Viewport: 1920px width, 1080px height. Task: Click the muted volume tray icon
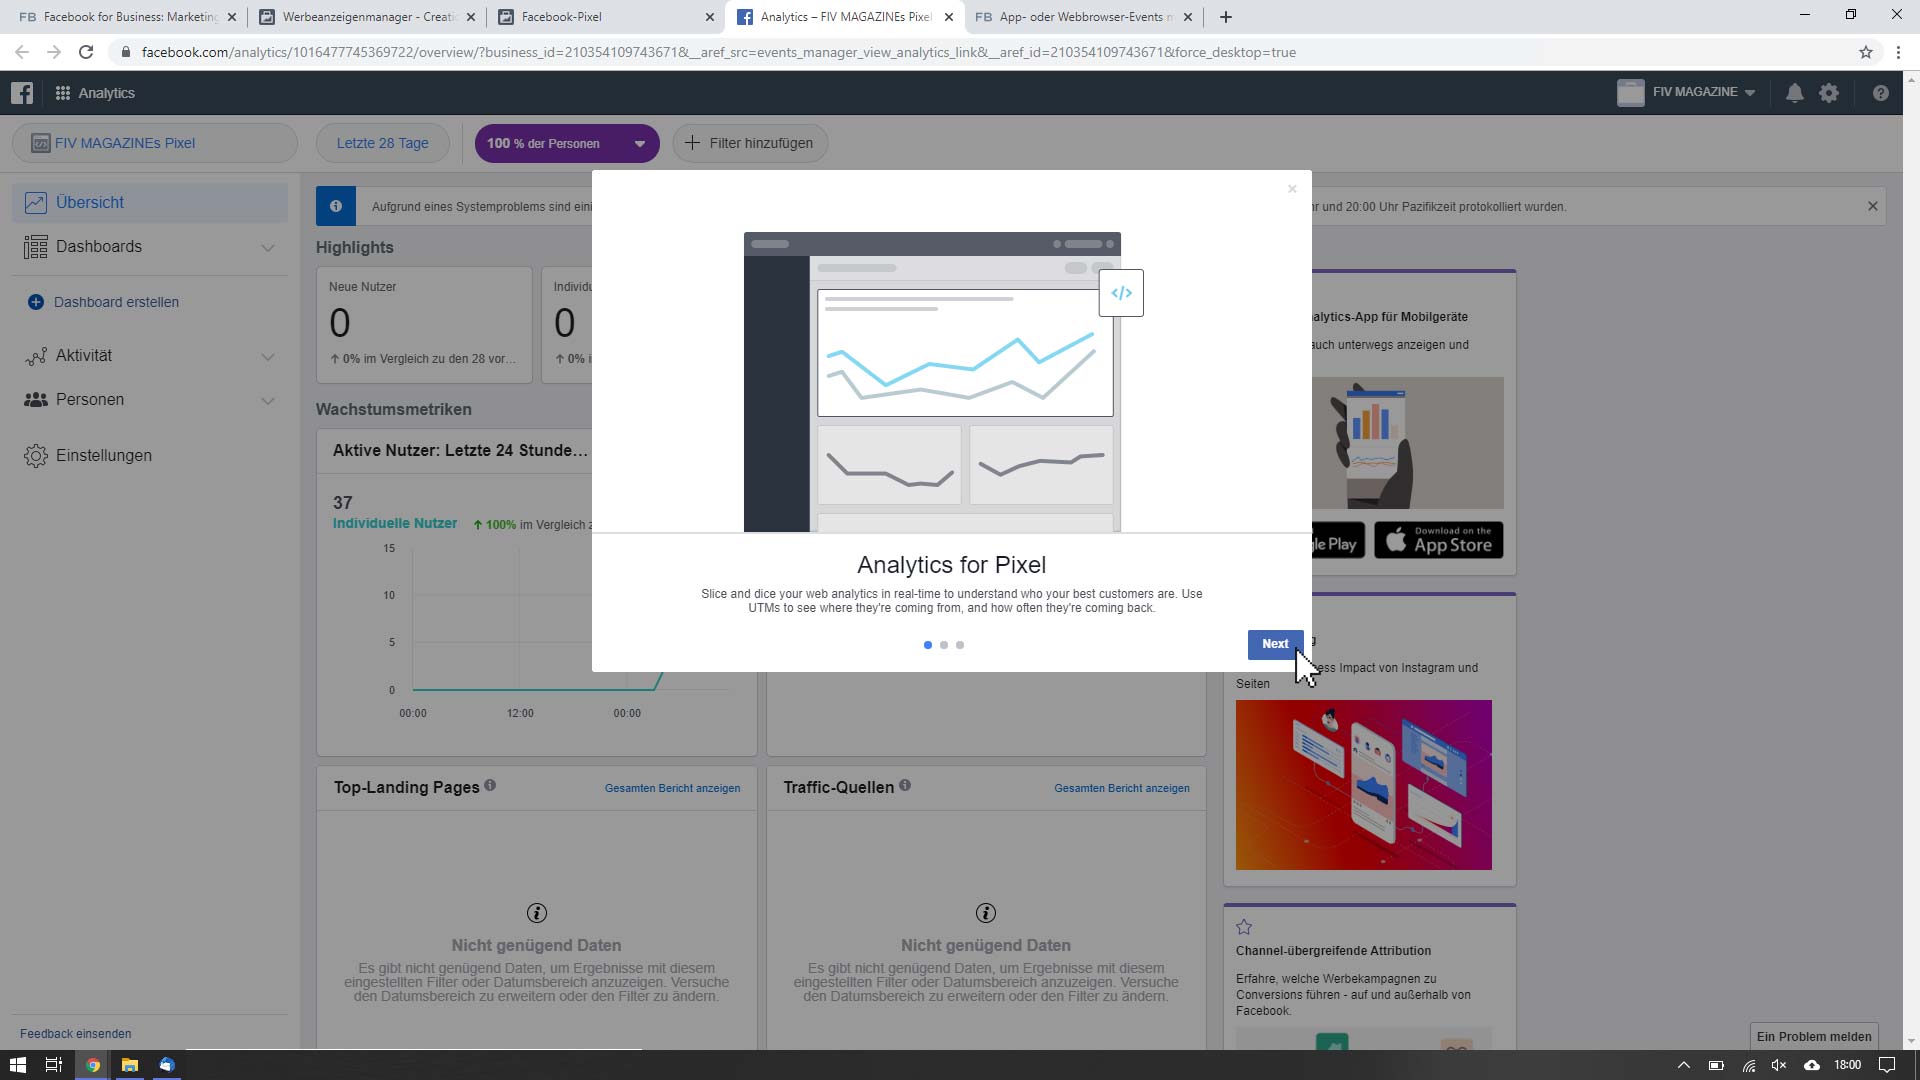tap(1779, 1065)
